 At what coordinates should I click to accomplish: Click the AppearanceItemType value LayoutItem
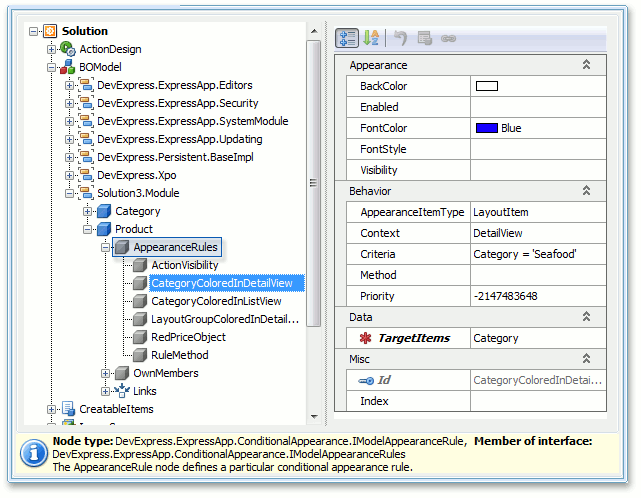[538, 212]
